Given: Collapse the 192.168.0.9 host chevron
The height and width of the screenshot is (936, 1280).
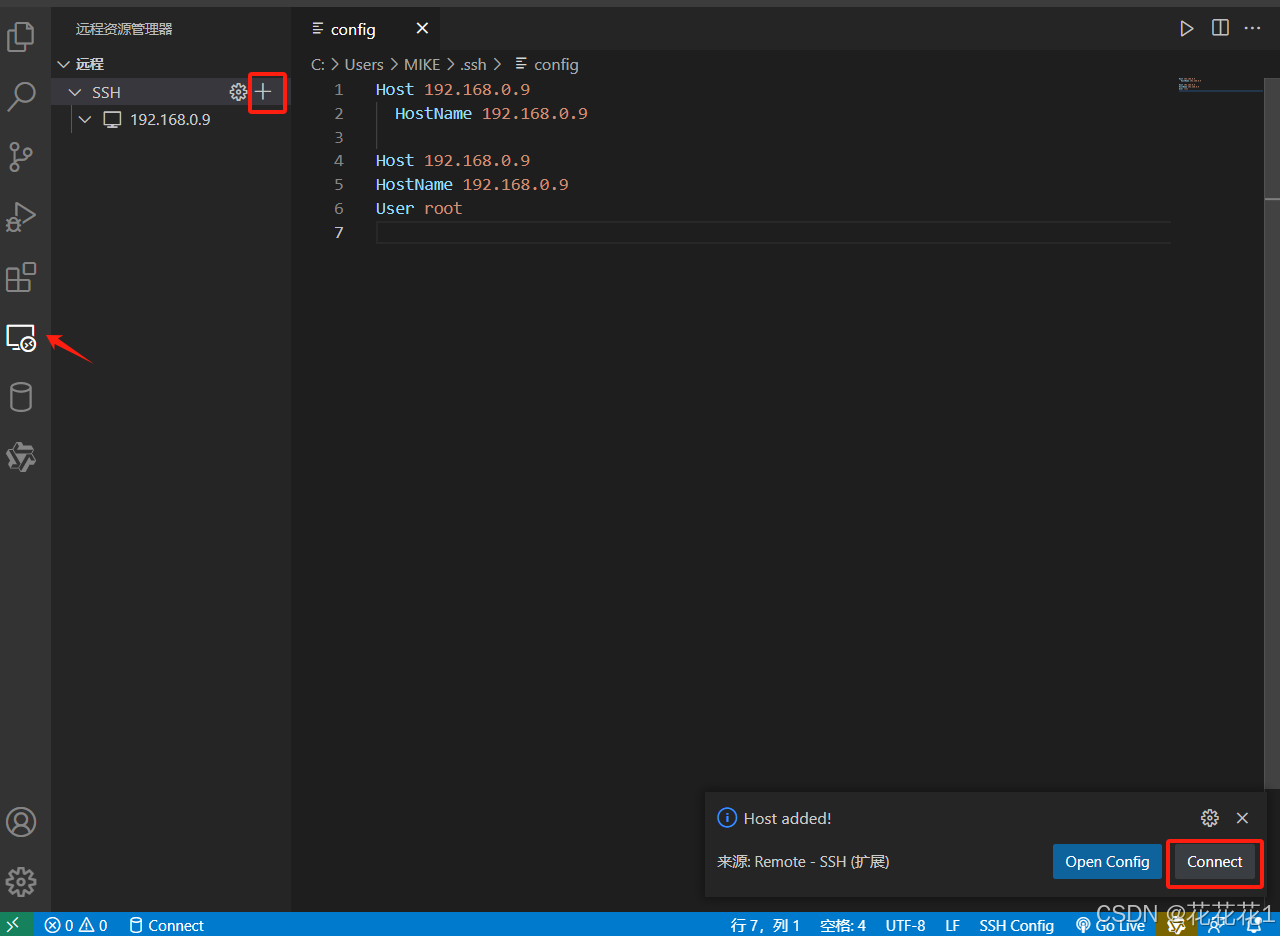Looking at the screenshot, I should tap(85, 119).
